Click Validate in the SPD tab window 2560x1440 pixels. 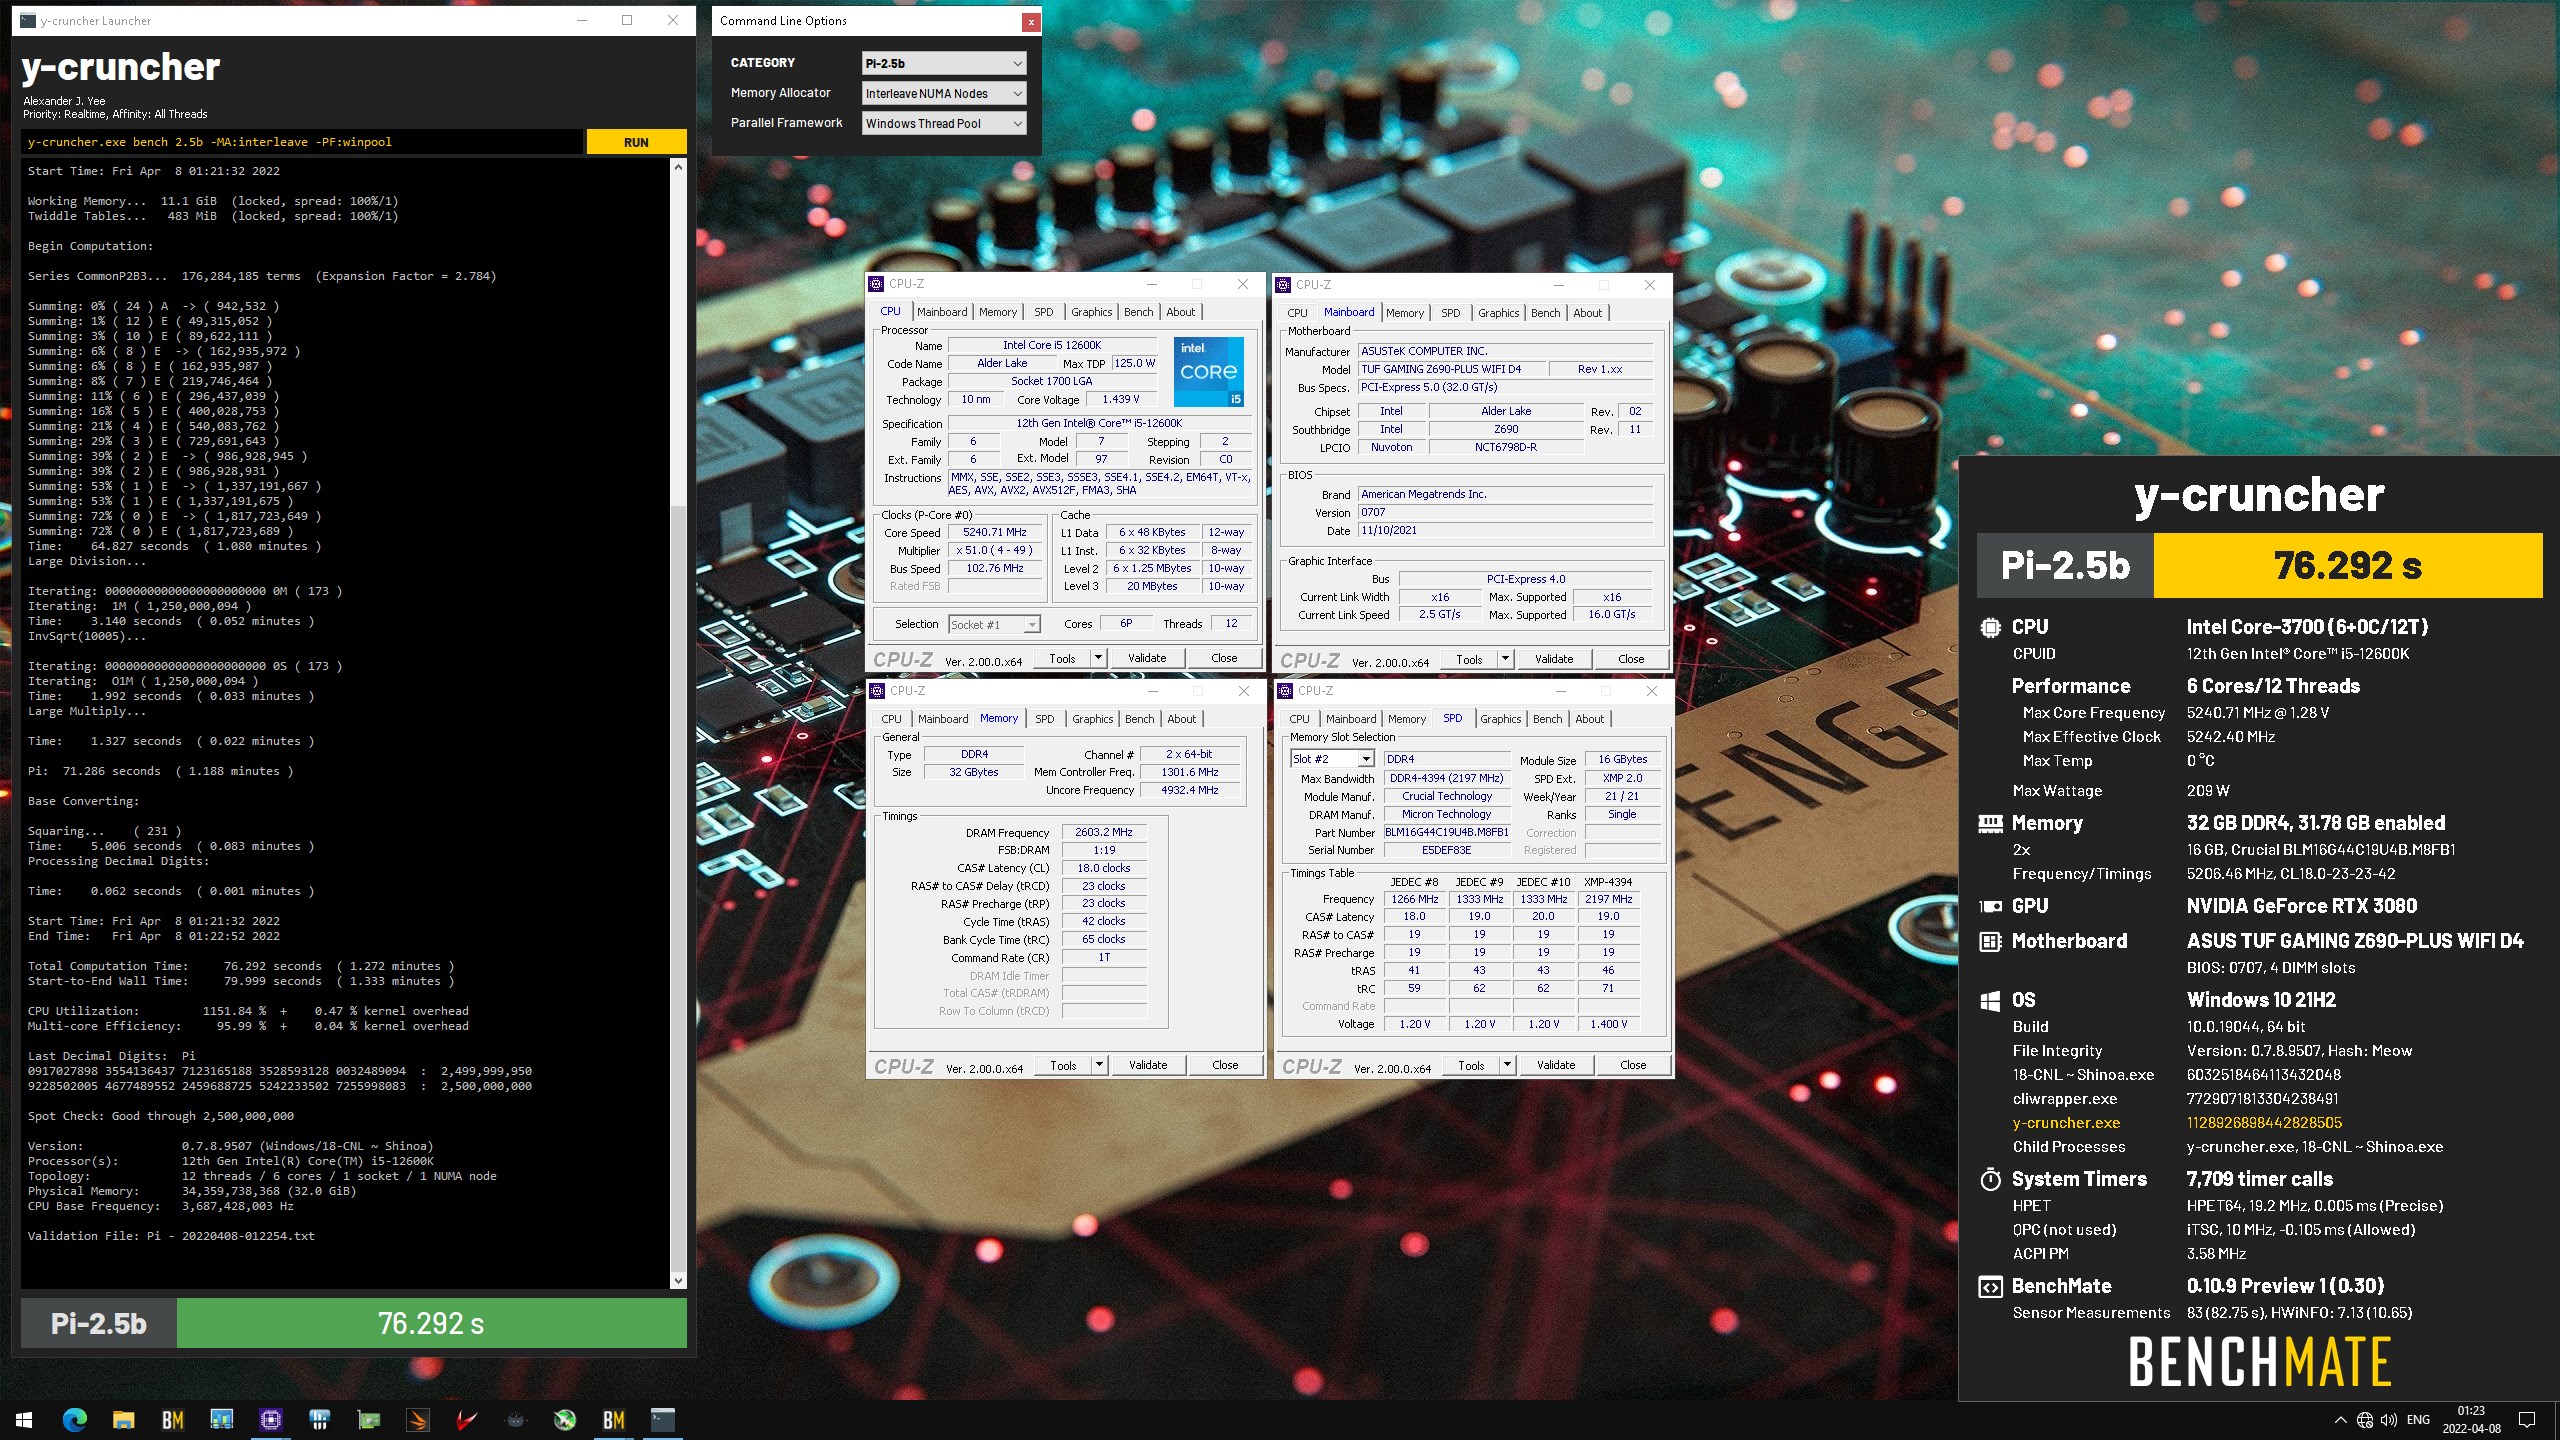click(x=1555, y=1065)
